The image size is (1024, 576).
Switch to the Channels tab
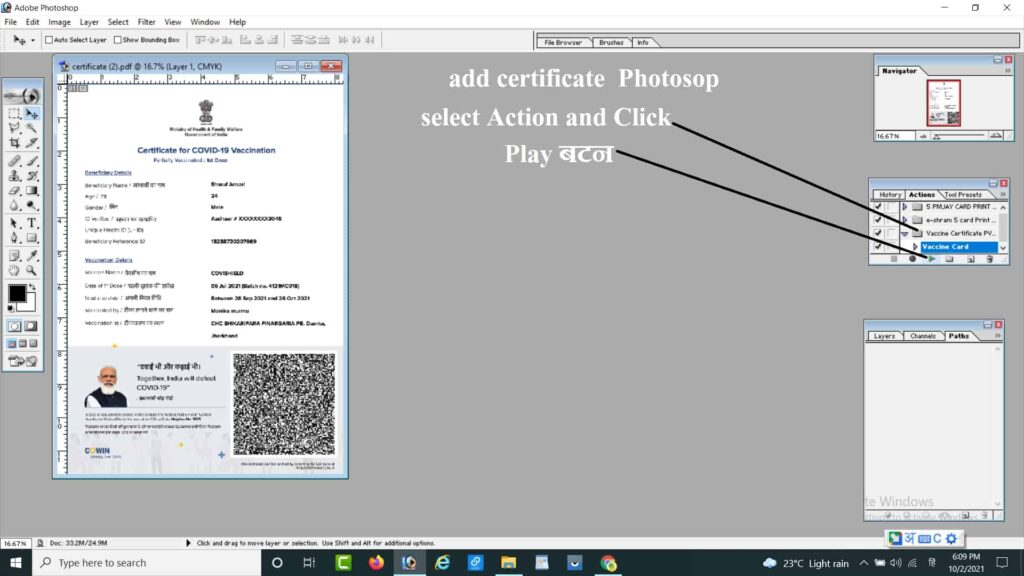923,336
